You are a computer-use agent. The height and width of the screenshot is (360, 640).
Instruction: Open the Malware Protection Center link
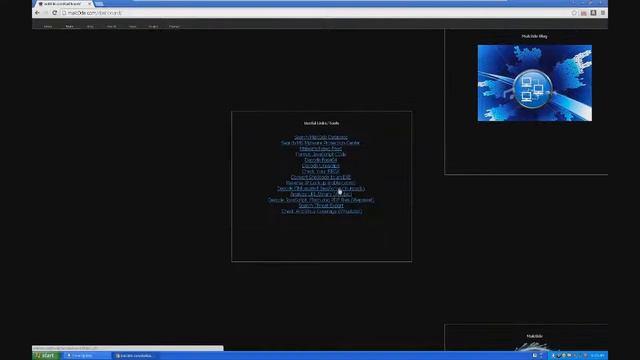tap(321, 143)
